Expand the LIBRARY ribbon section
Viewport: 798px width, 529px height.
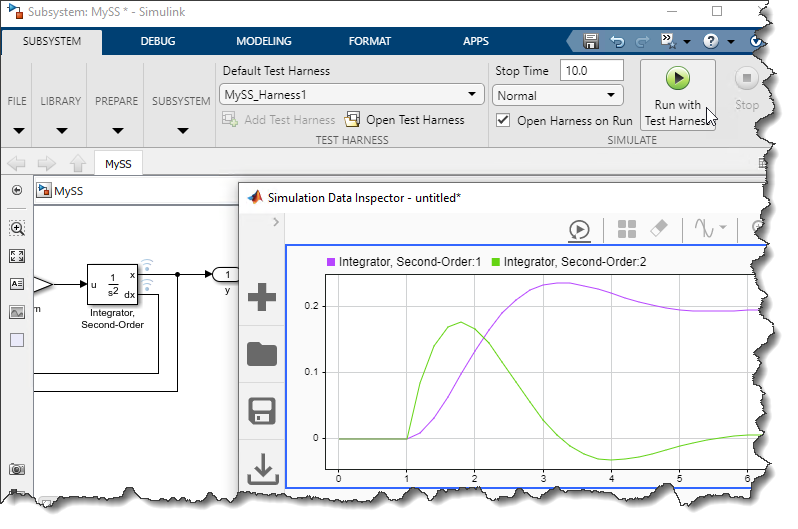61,115
